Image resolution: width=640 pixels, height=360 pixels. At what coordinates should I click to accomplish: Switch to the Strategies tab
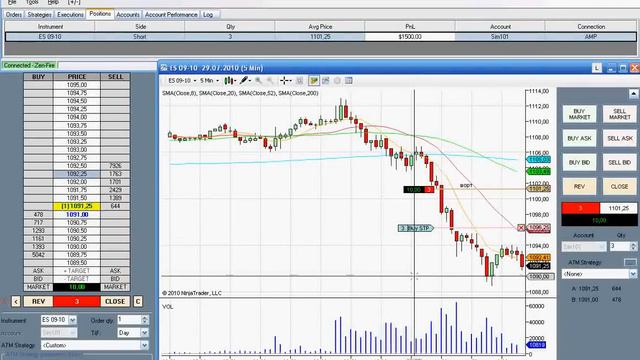pos(40,15)
